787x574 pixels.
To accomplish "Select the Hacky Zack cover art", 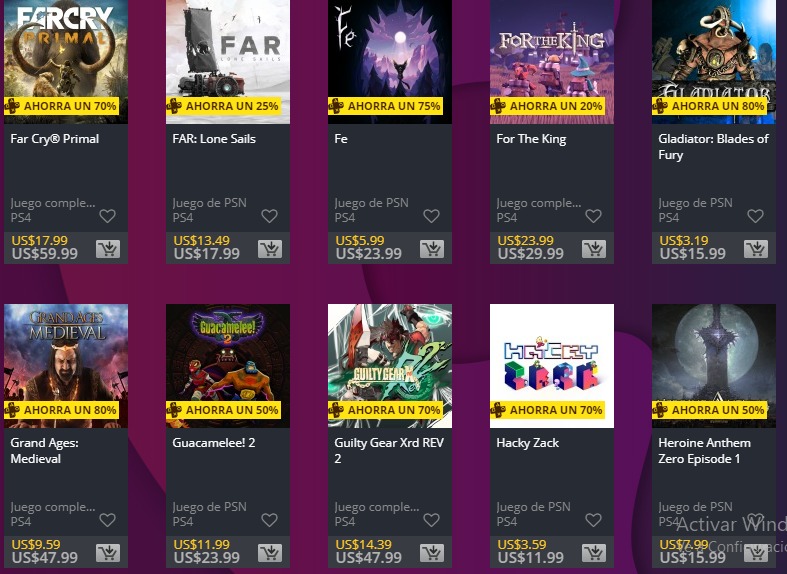I will (552, 366).
